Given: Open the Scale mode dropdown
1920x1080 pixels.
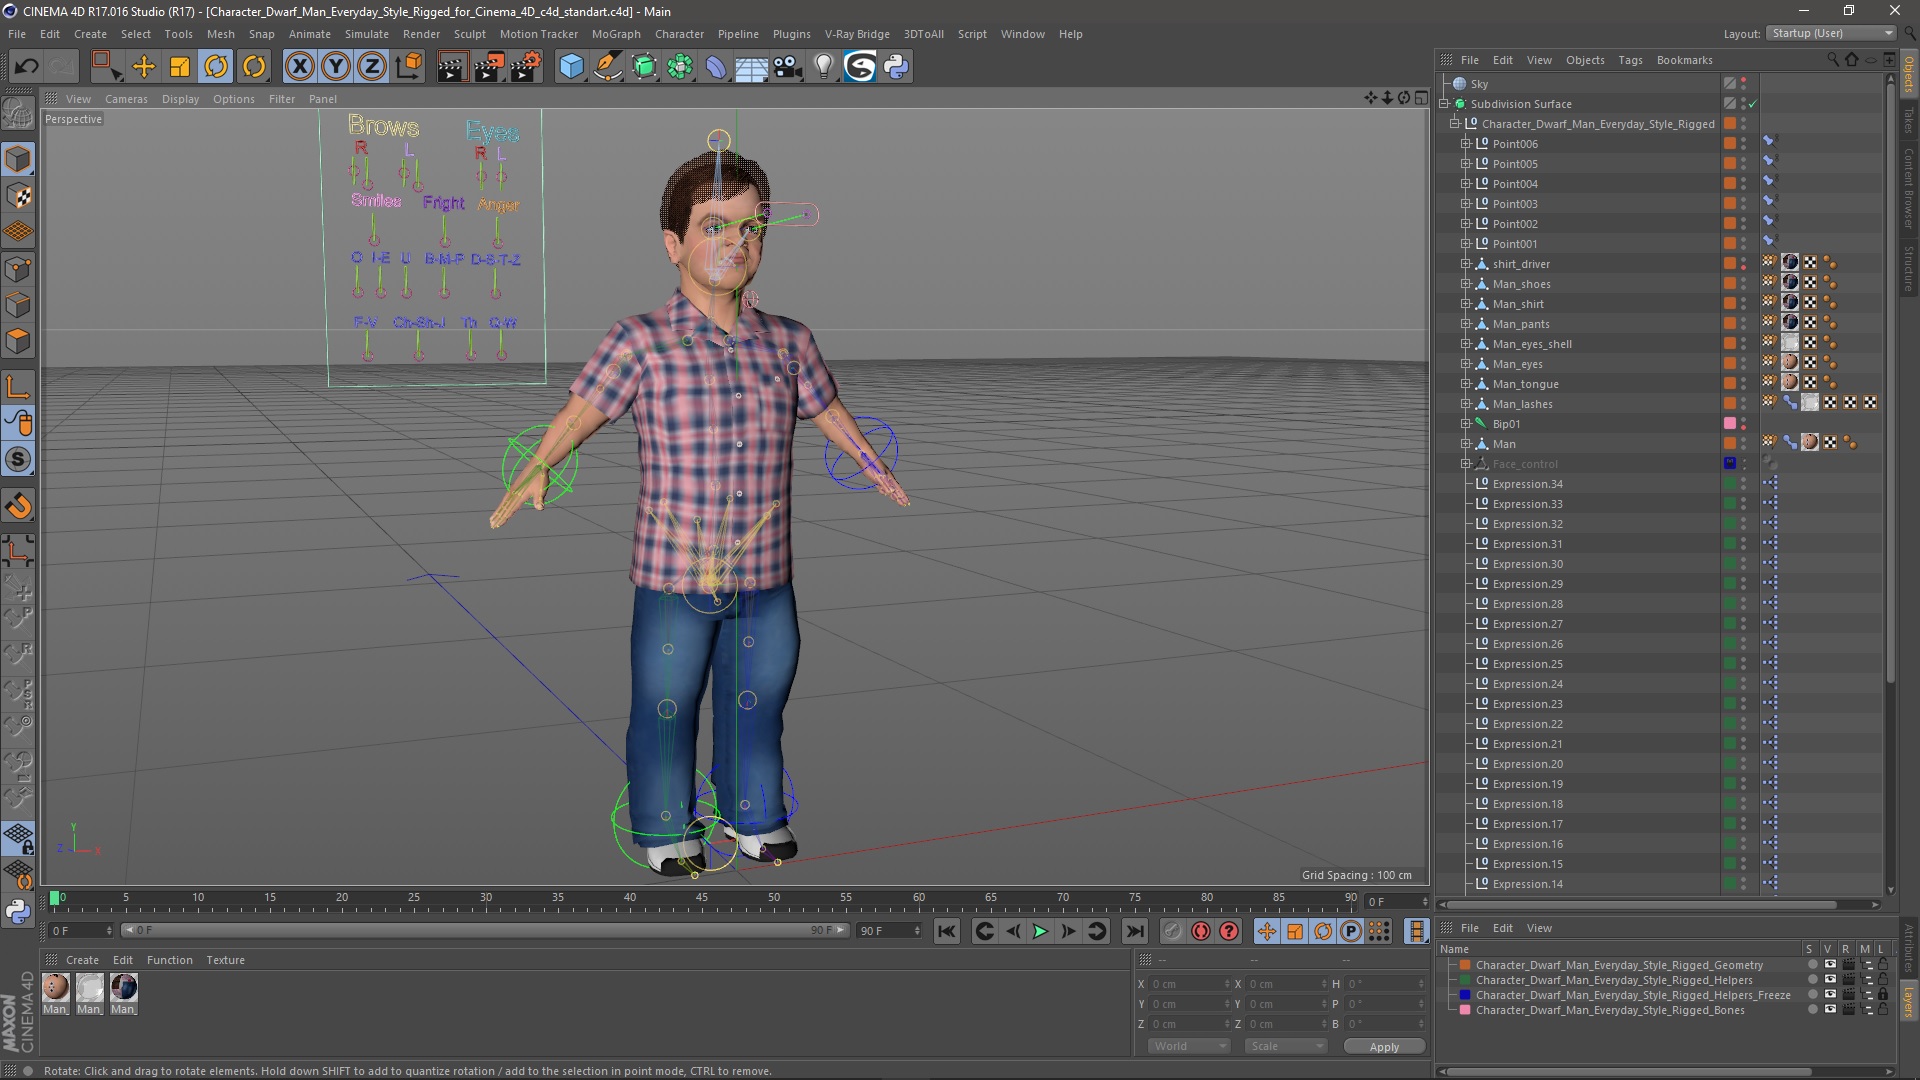Looking at the screenshot, I should (x=1285, y=1046).
